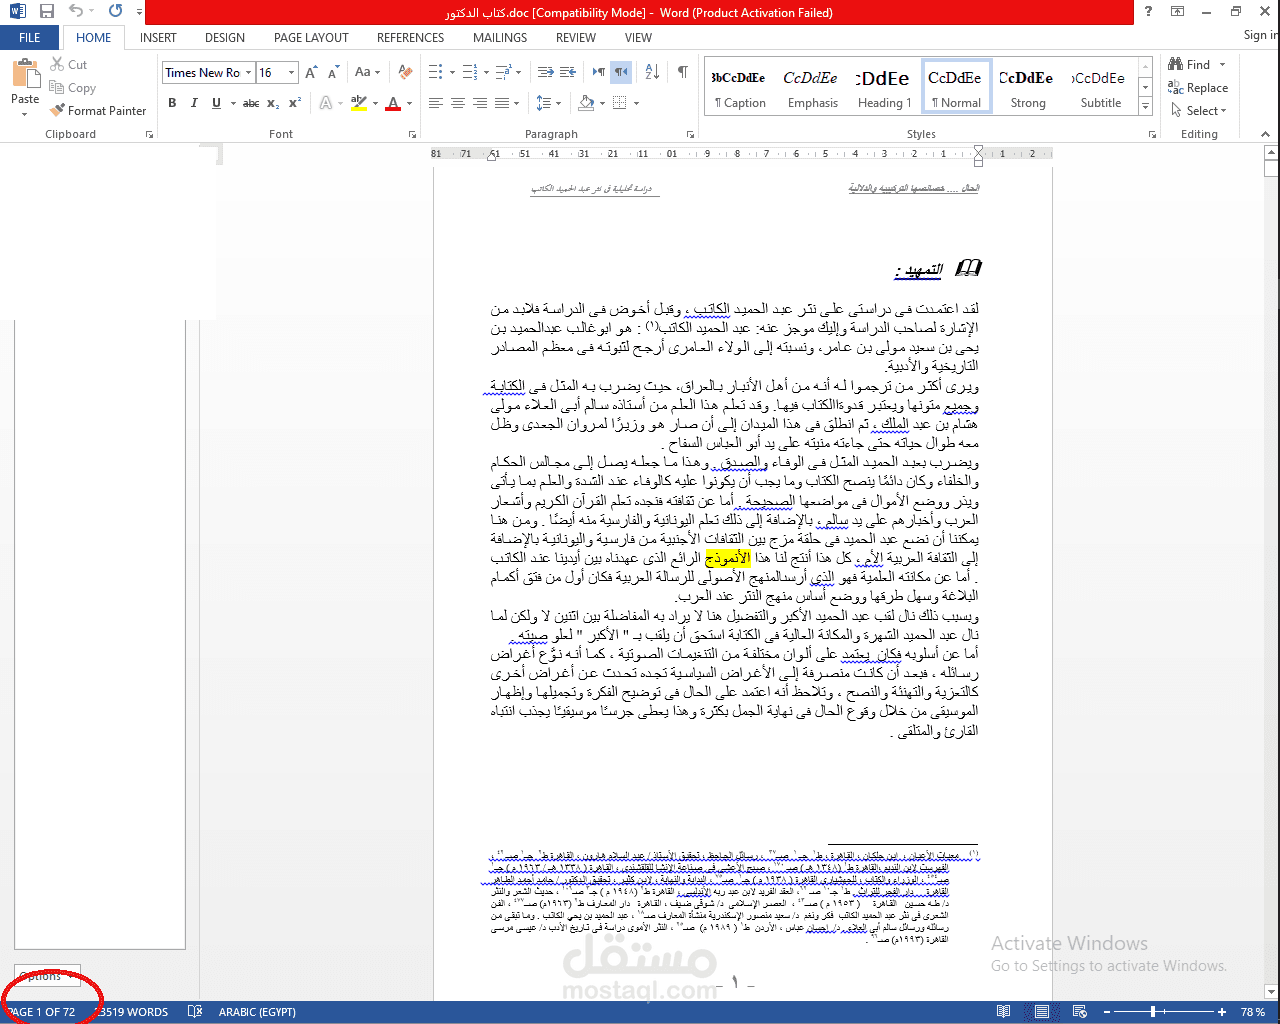Click the zoom in plus button

click(x=1222, y=1012)
